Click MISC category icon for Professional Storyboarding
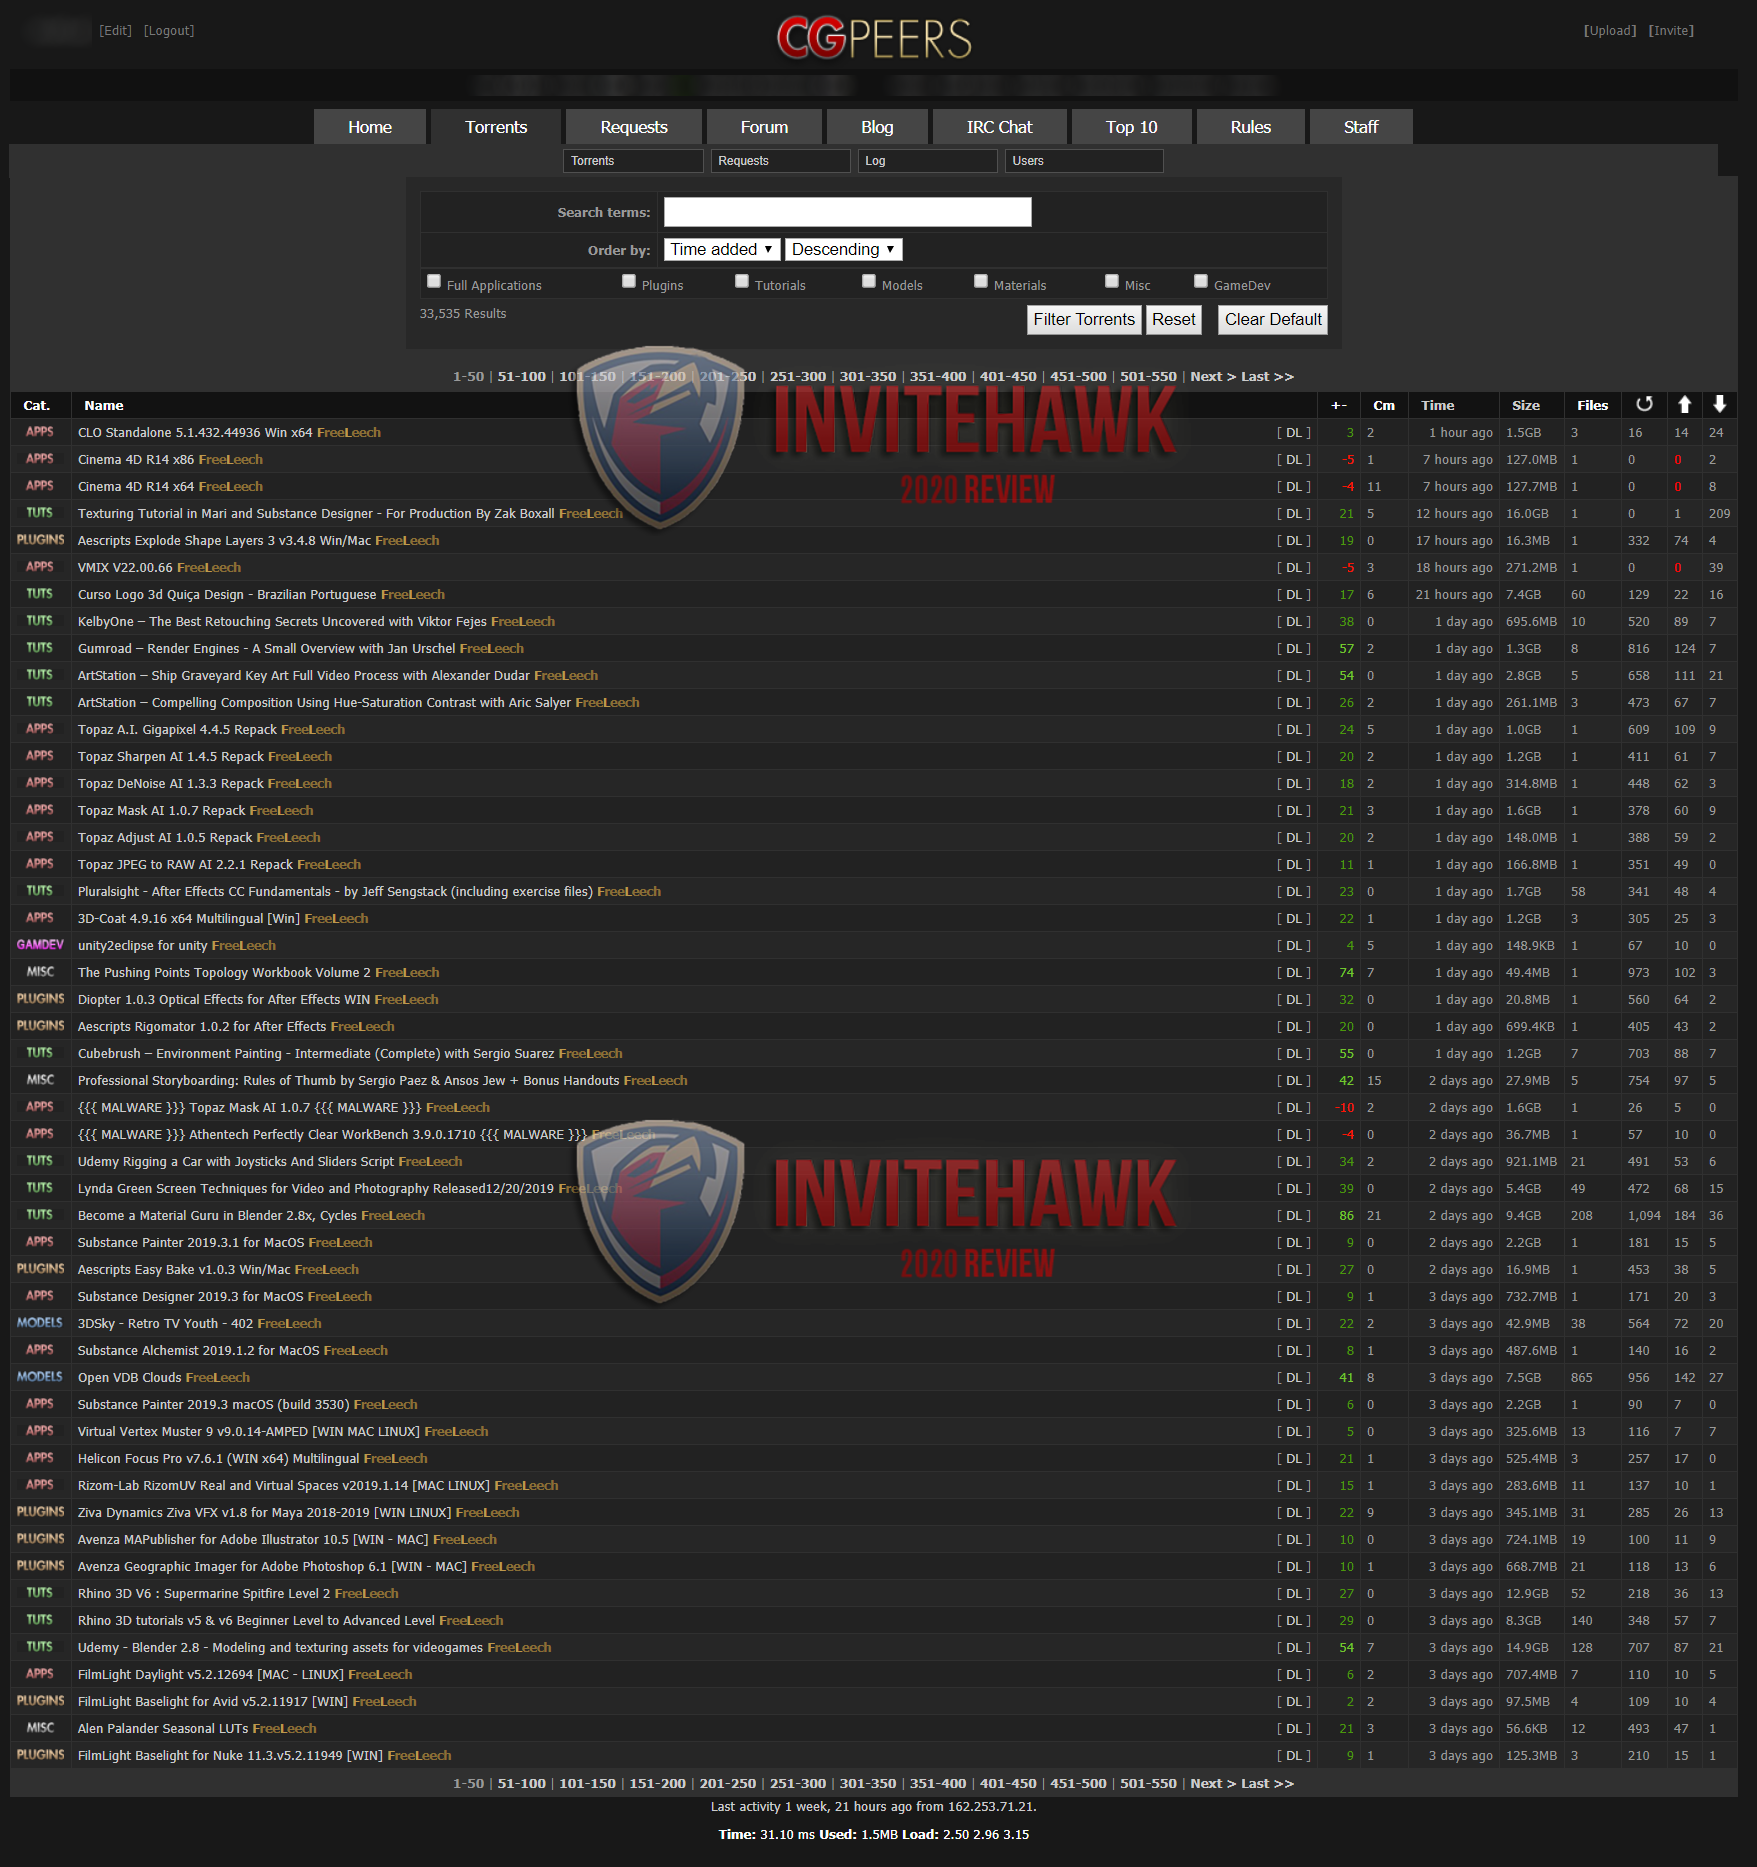The image size is (1757, 1867). pos(40,1080)
